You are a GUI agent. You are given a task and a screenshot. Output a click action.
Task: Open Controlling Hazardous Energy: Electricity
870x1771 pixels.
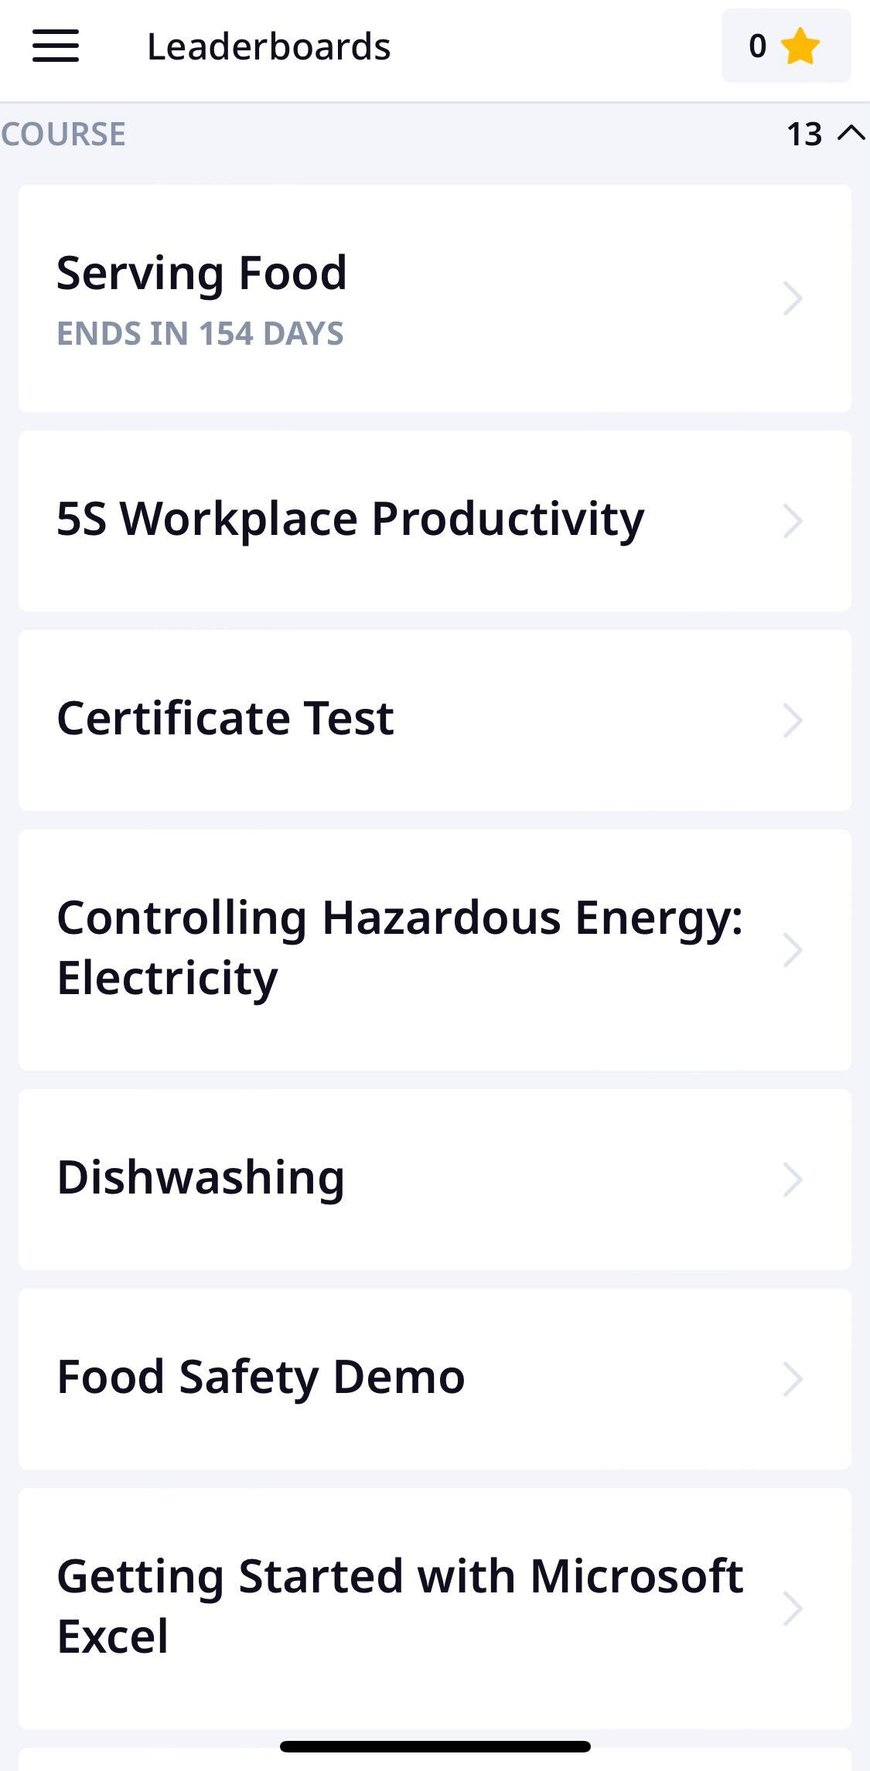[398, 948]
